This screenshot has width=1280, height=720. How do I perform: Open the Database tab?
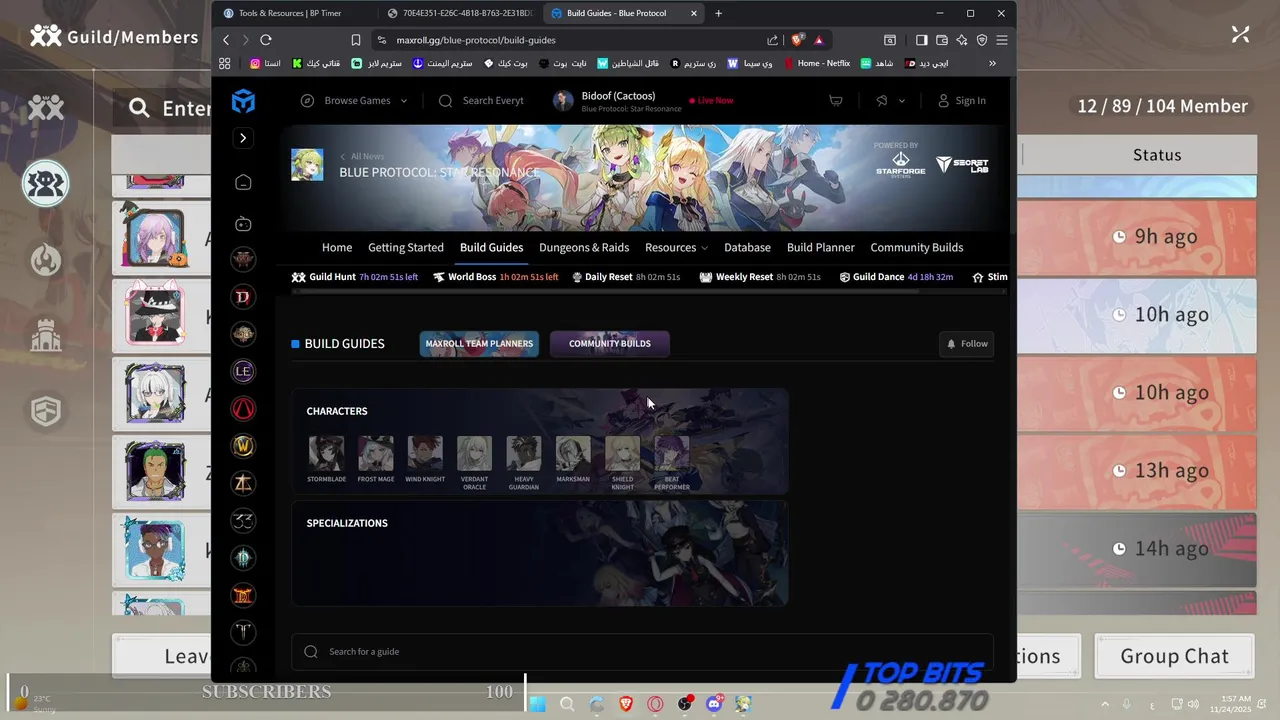tap(747, 247)
